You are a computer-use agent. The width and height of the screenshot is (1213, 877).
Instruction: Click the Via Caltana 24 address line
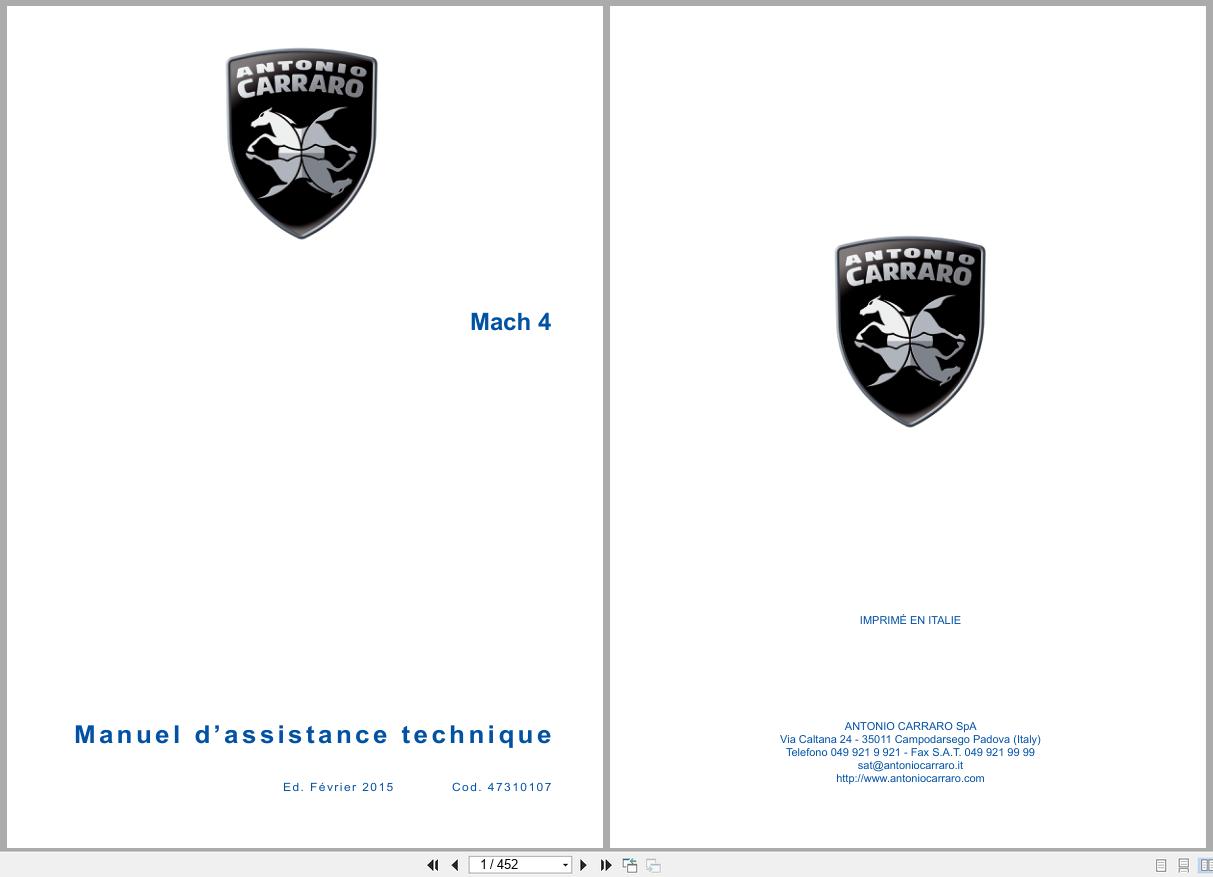pos(910,739)
